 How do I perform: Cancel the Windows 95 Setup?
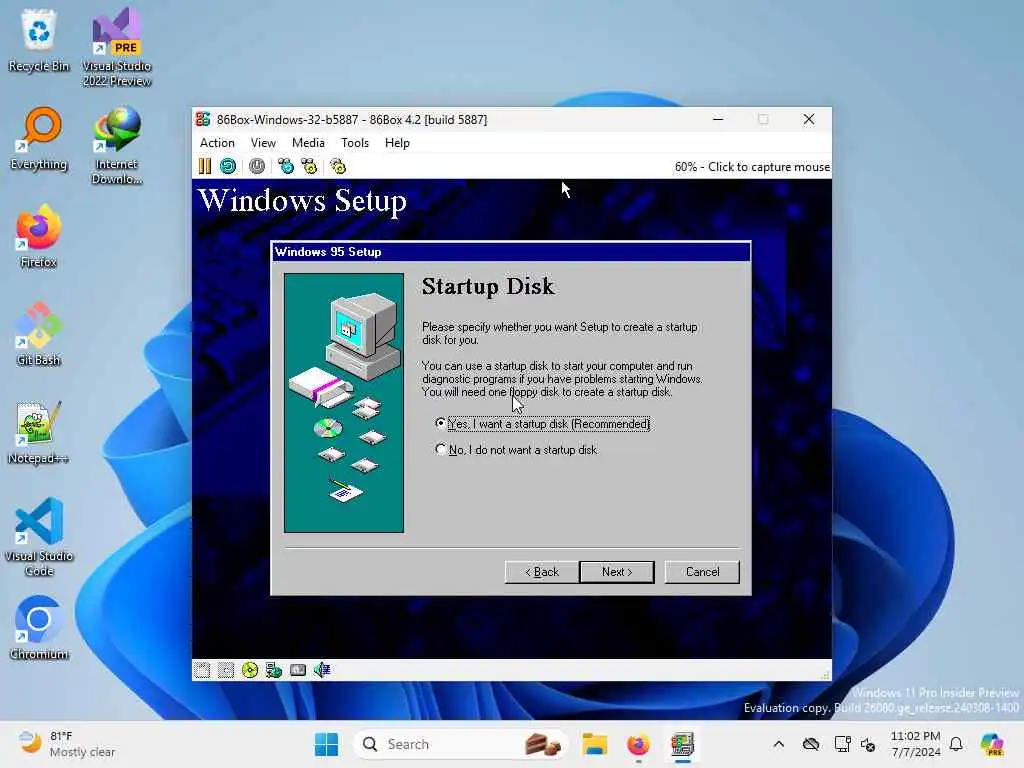[x=702, y=572]
